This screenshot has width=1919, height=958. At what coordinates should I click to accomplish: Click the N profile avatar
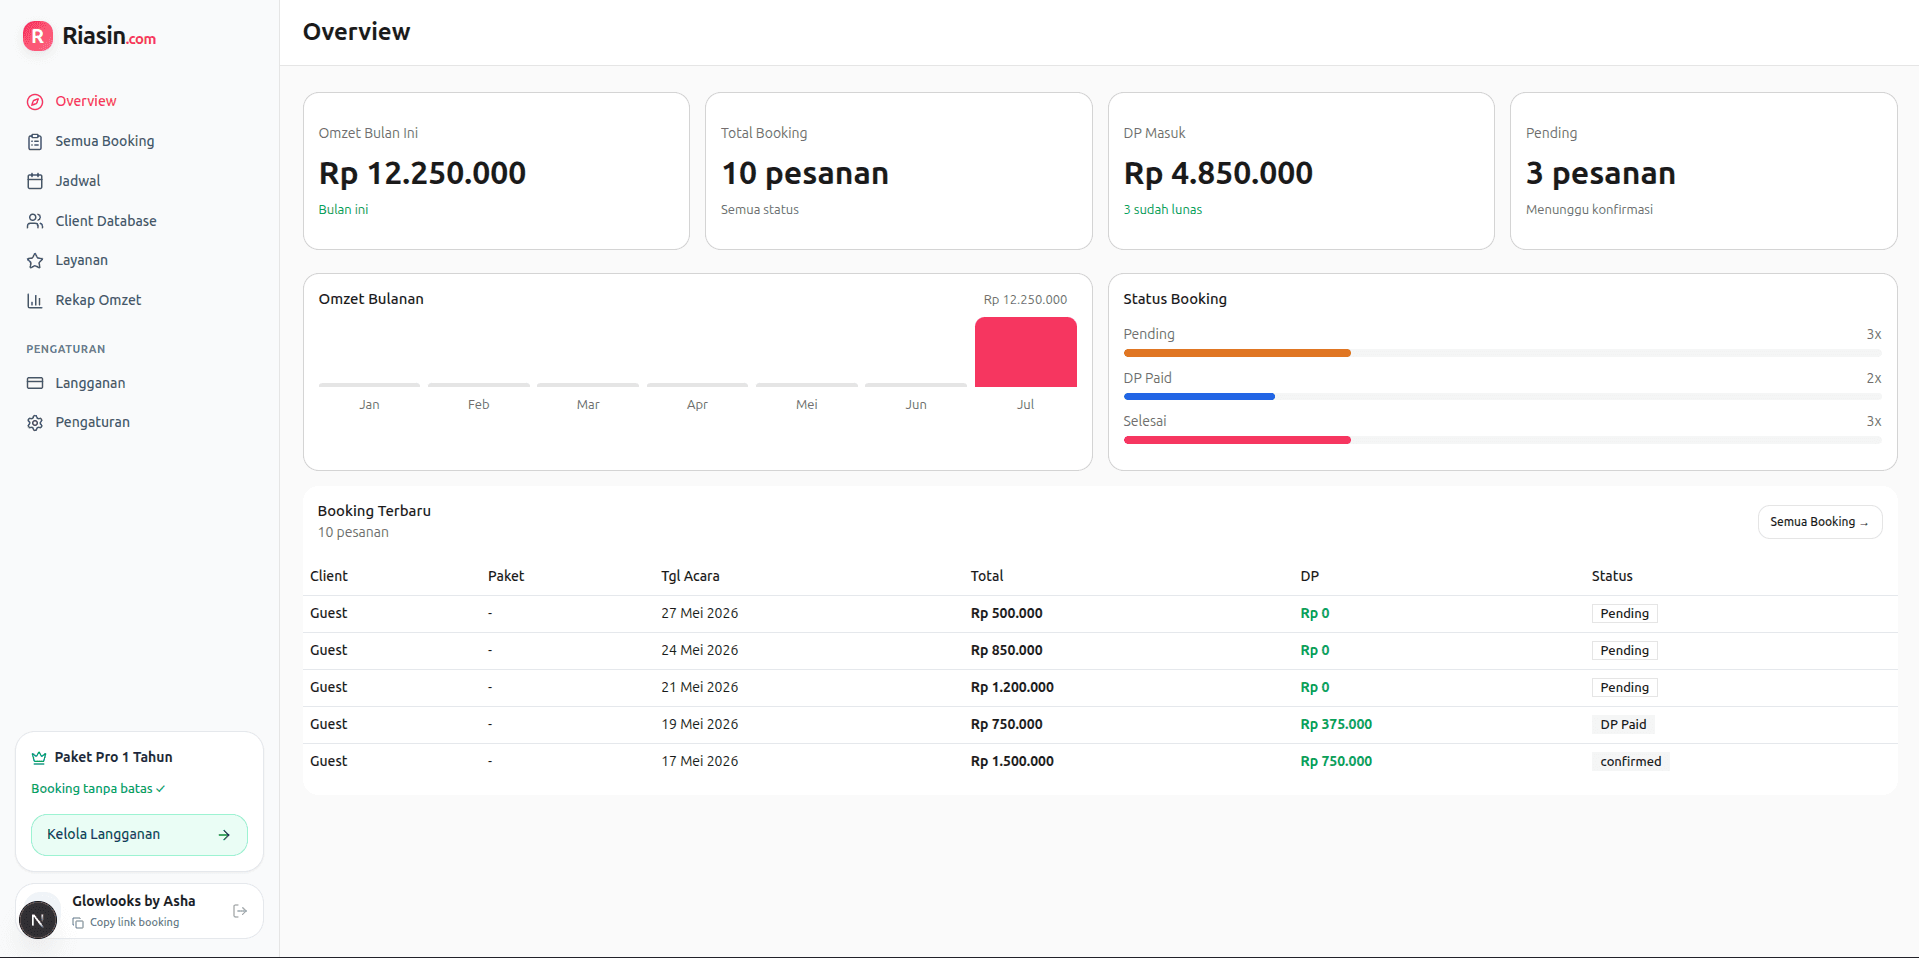[38, 920]
